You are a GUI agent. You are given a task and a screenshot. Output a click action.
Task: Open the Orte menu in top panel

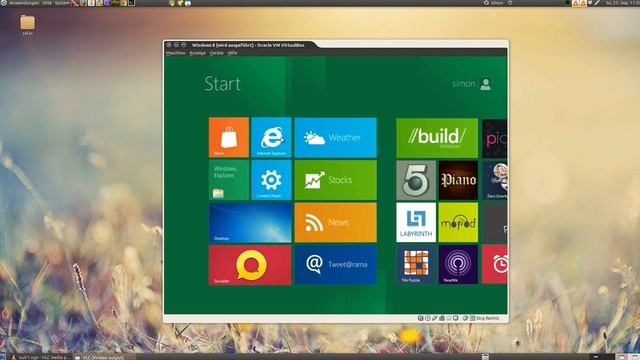47,3
